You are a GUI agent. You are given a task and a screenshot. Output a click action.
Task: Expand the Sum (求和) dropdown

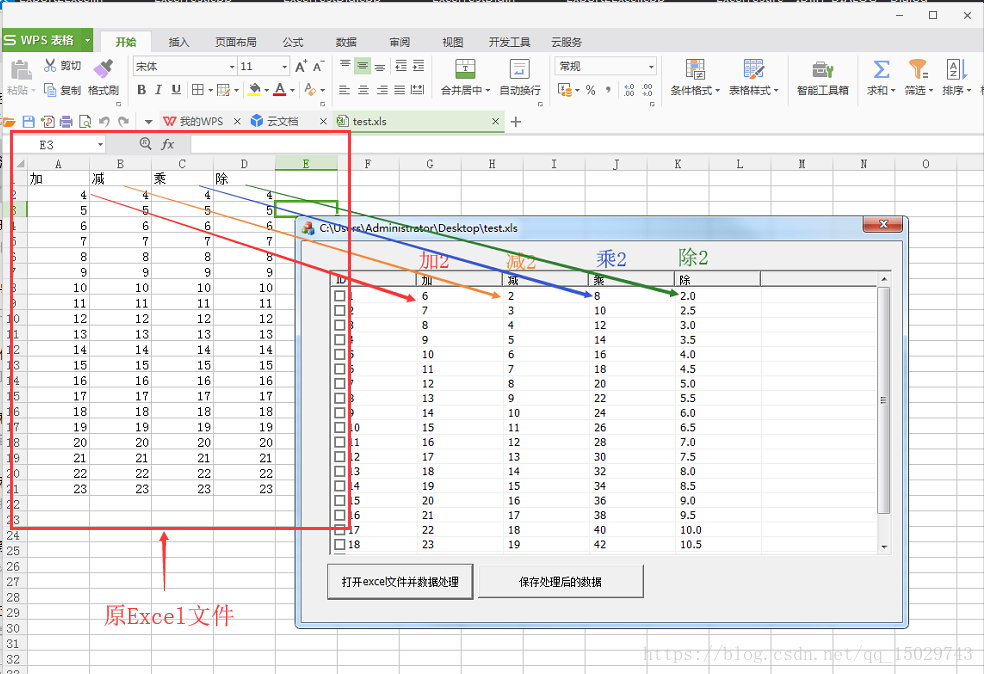pyautogui.click(x=892, y=90)
